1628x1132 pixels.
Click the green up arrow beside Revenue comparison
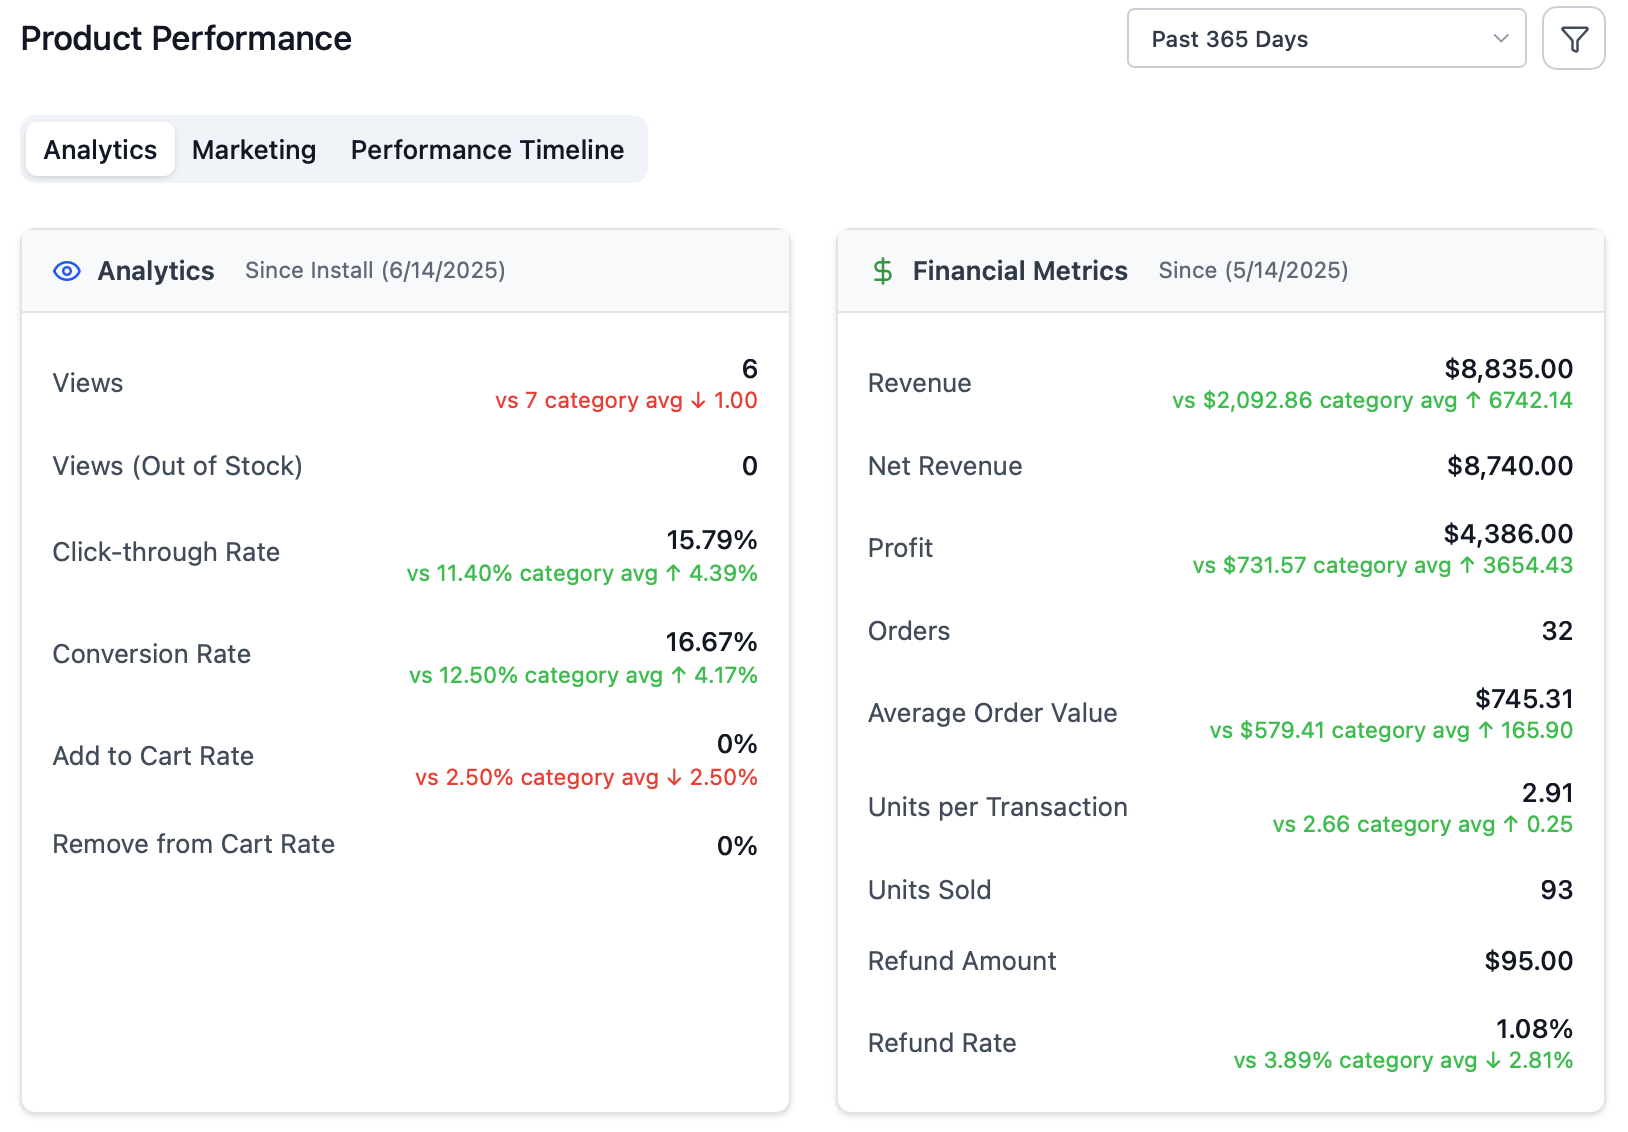pos(1475,400)
